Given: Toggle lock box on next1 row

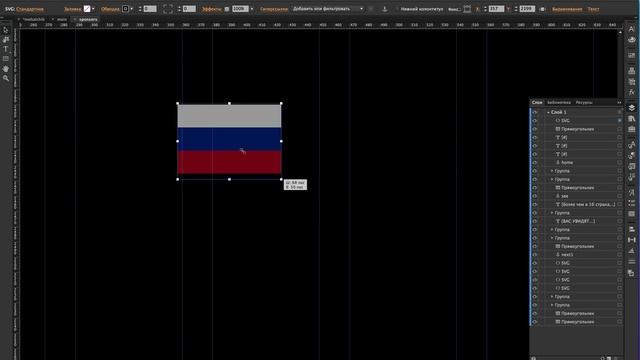Looking at the screenshot, I should pyautogui.click(x=620, y=255).
